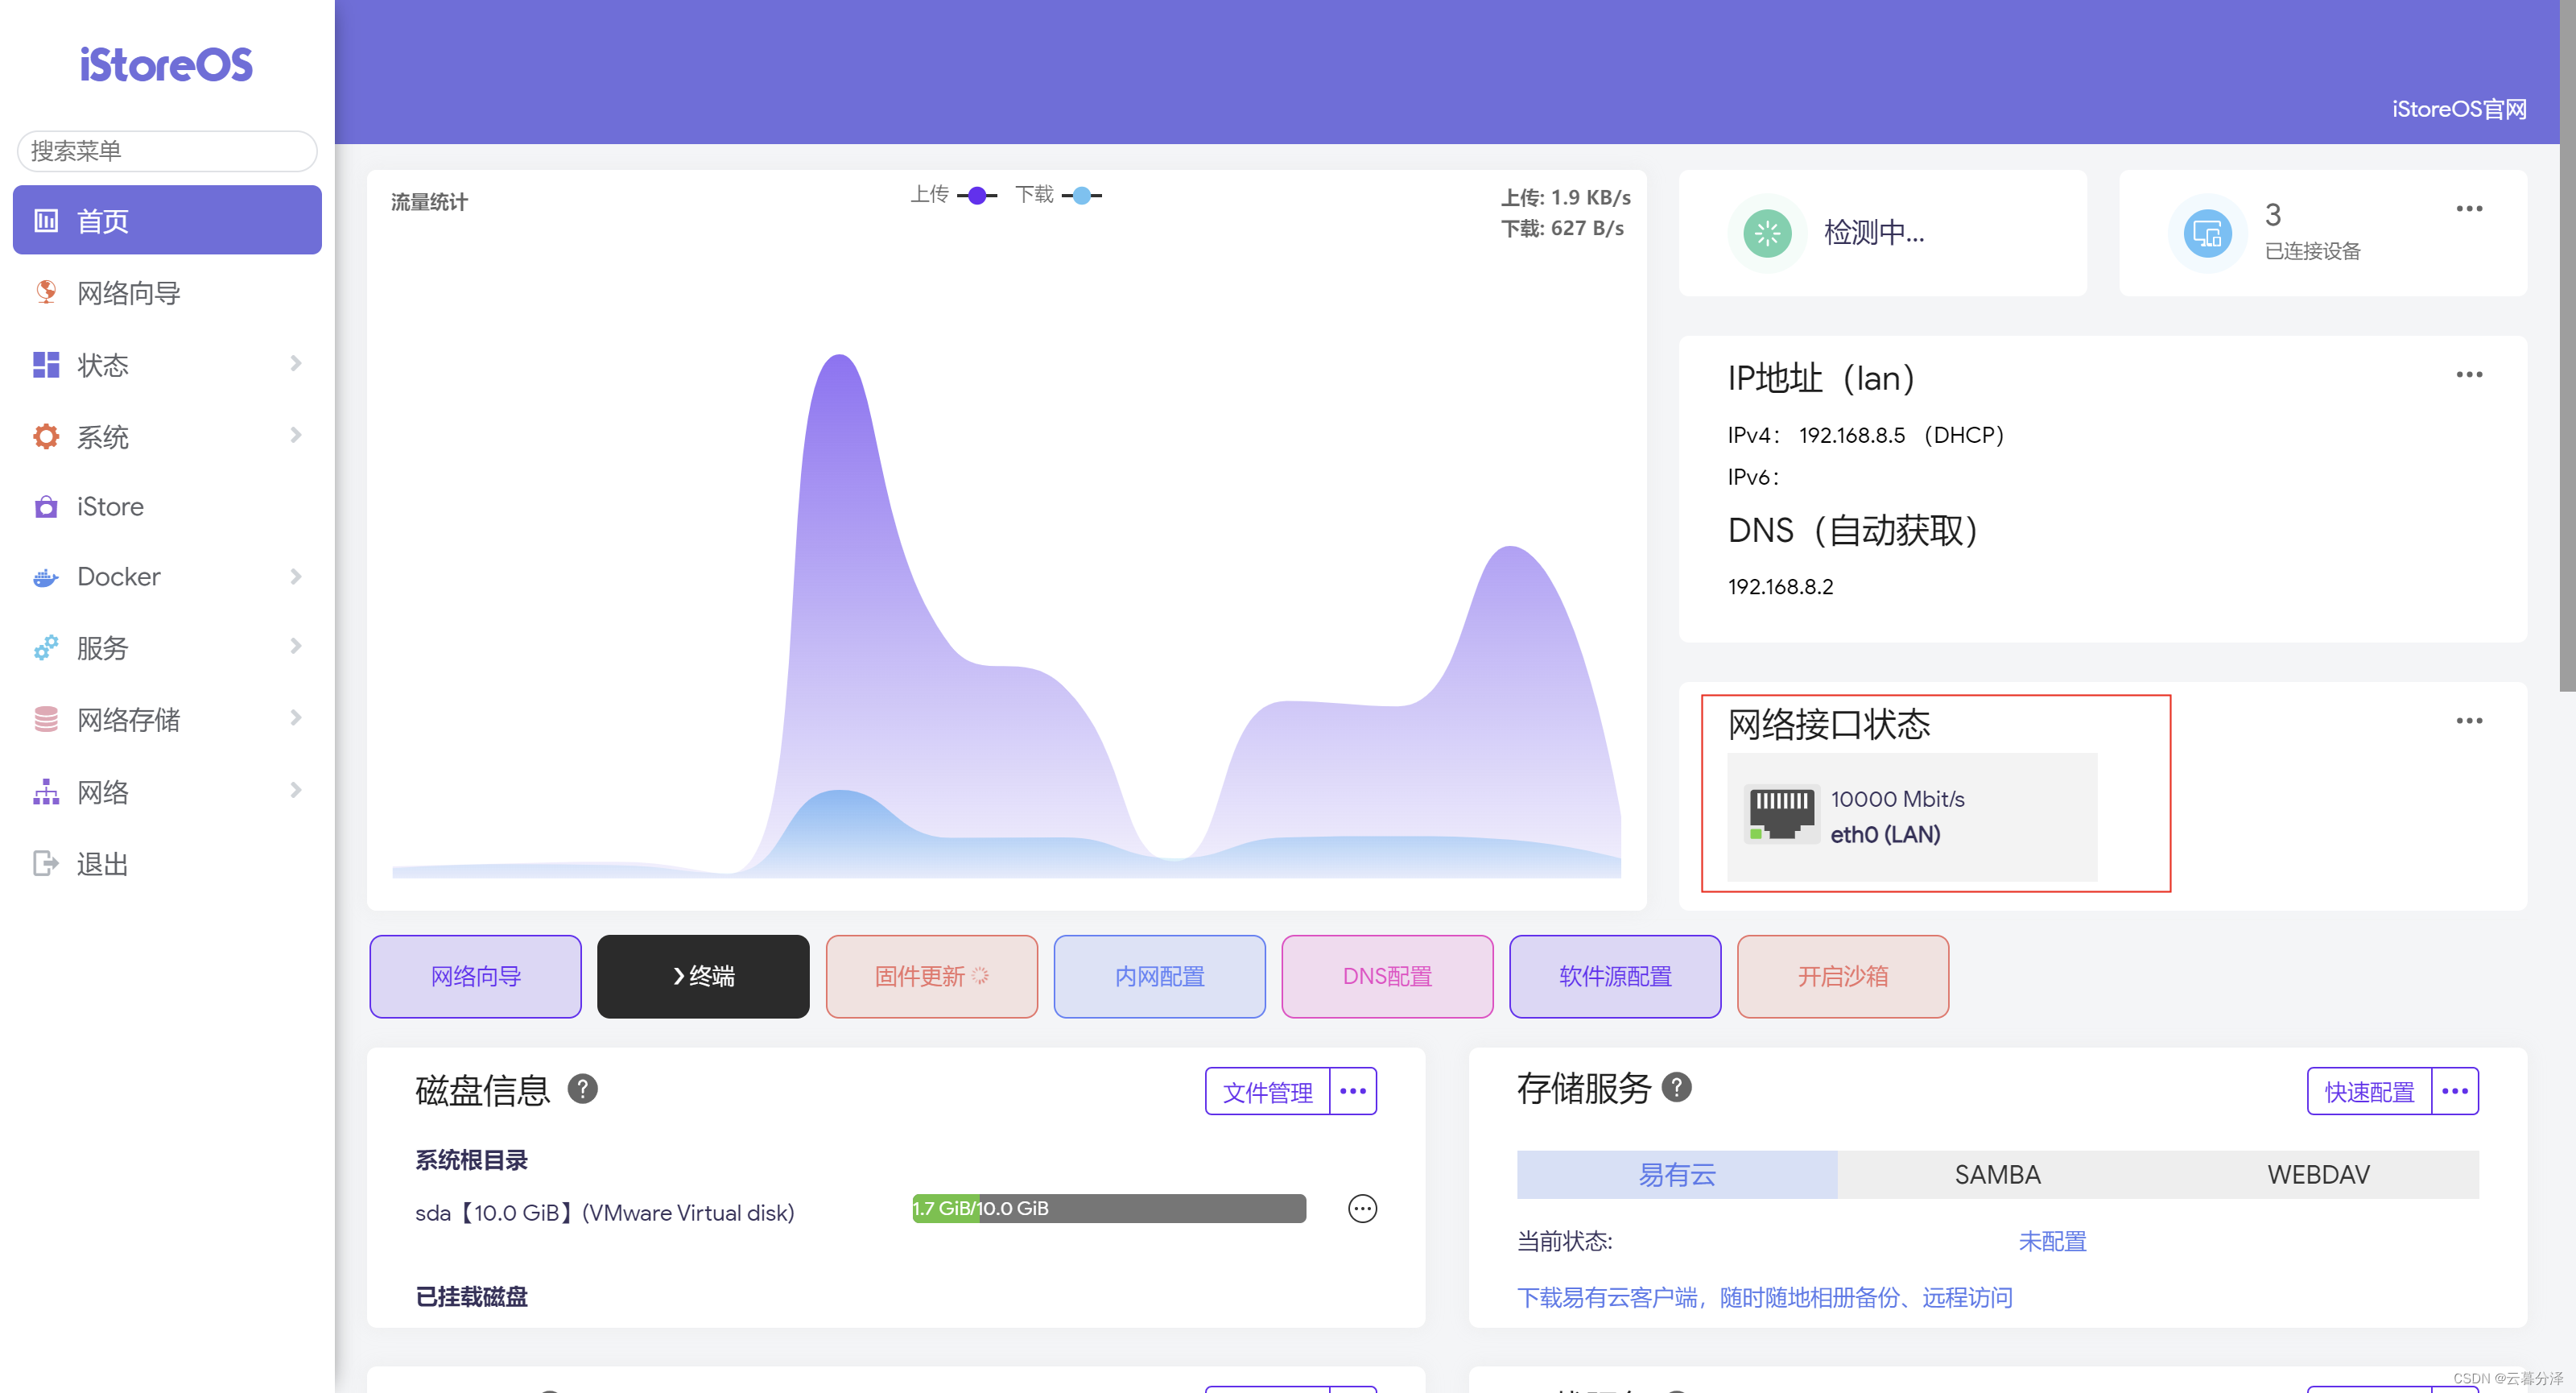The height and width of the screenshot is (1393, 2576).
Task: Switch to the SAMBA tab
Action: [x=1996, y=1175]
